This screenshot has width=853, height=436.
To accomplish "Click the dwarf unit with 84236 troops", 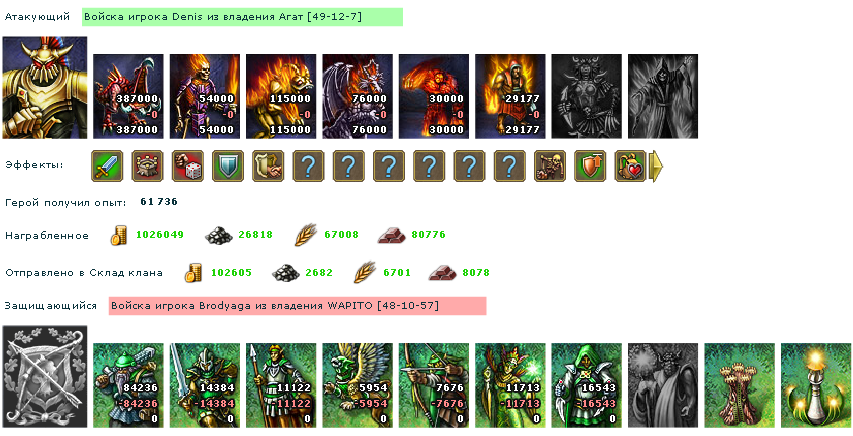I will [128, 385].
